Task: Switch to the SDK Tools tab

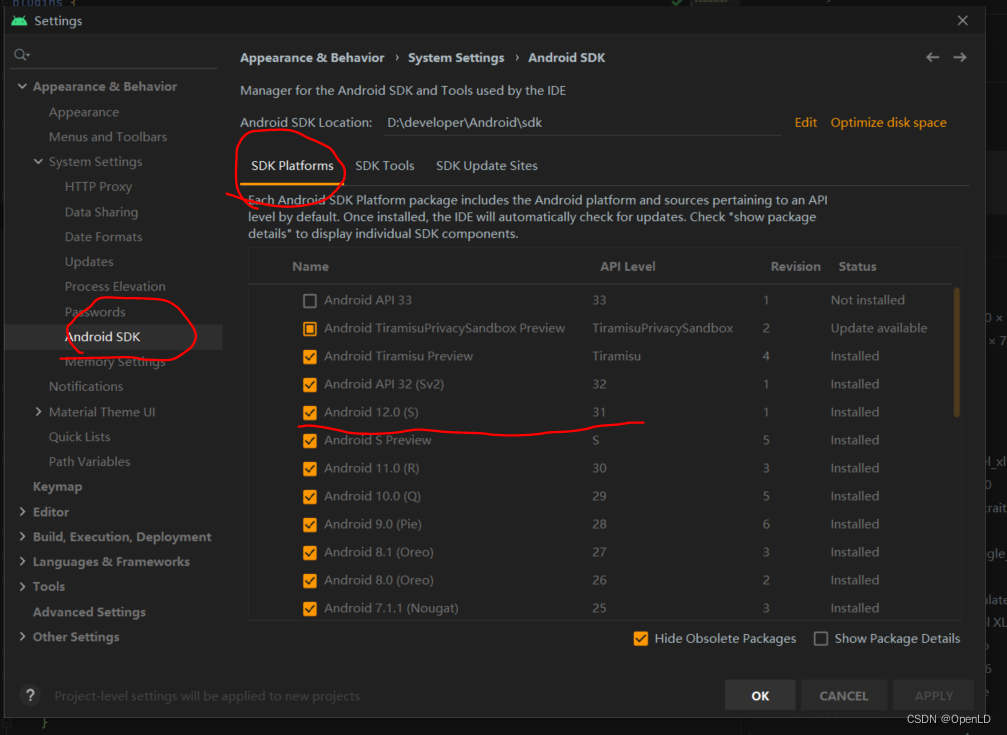Action: 384,166
